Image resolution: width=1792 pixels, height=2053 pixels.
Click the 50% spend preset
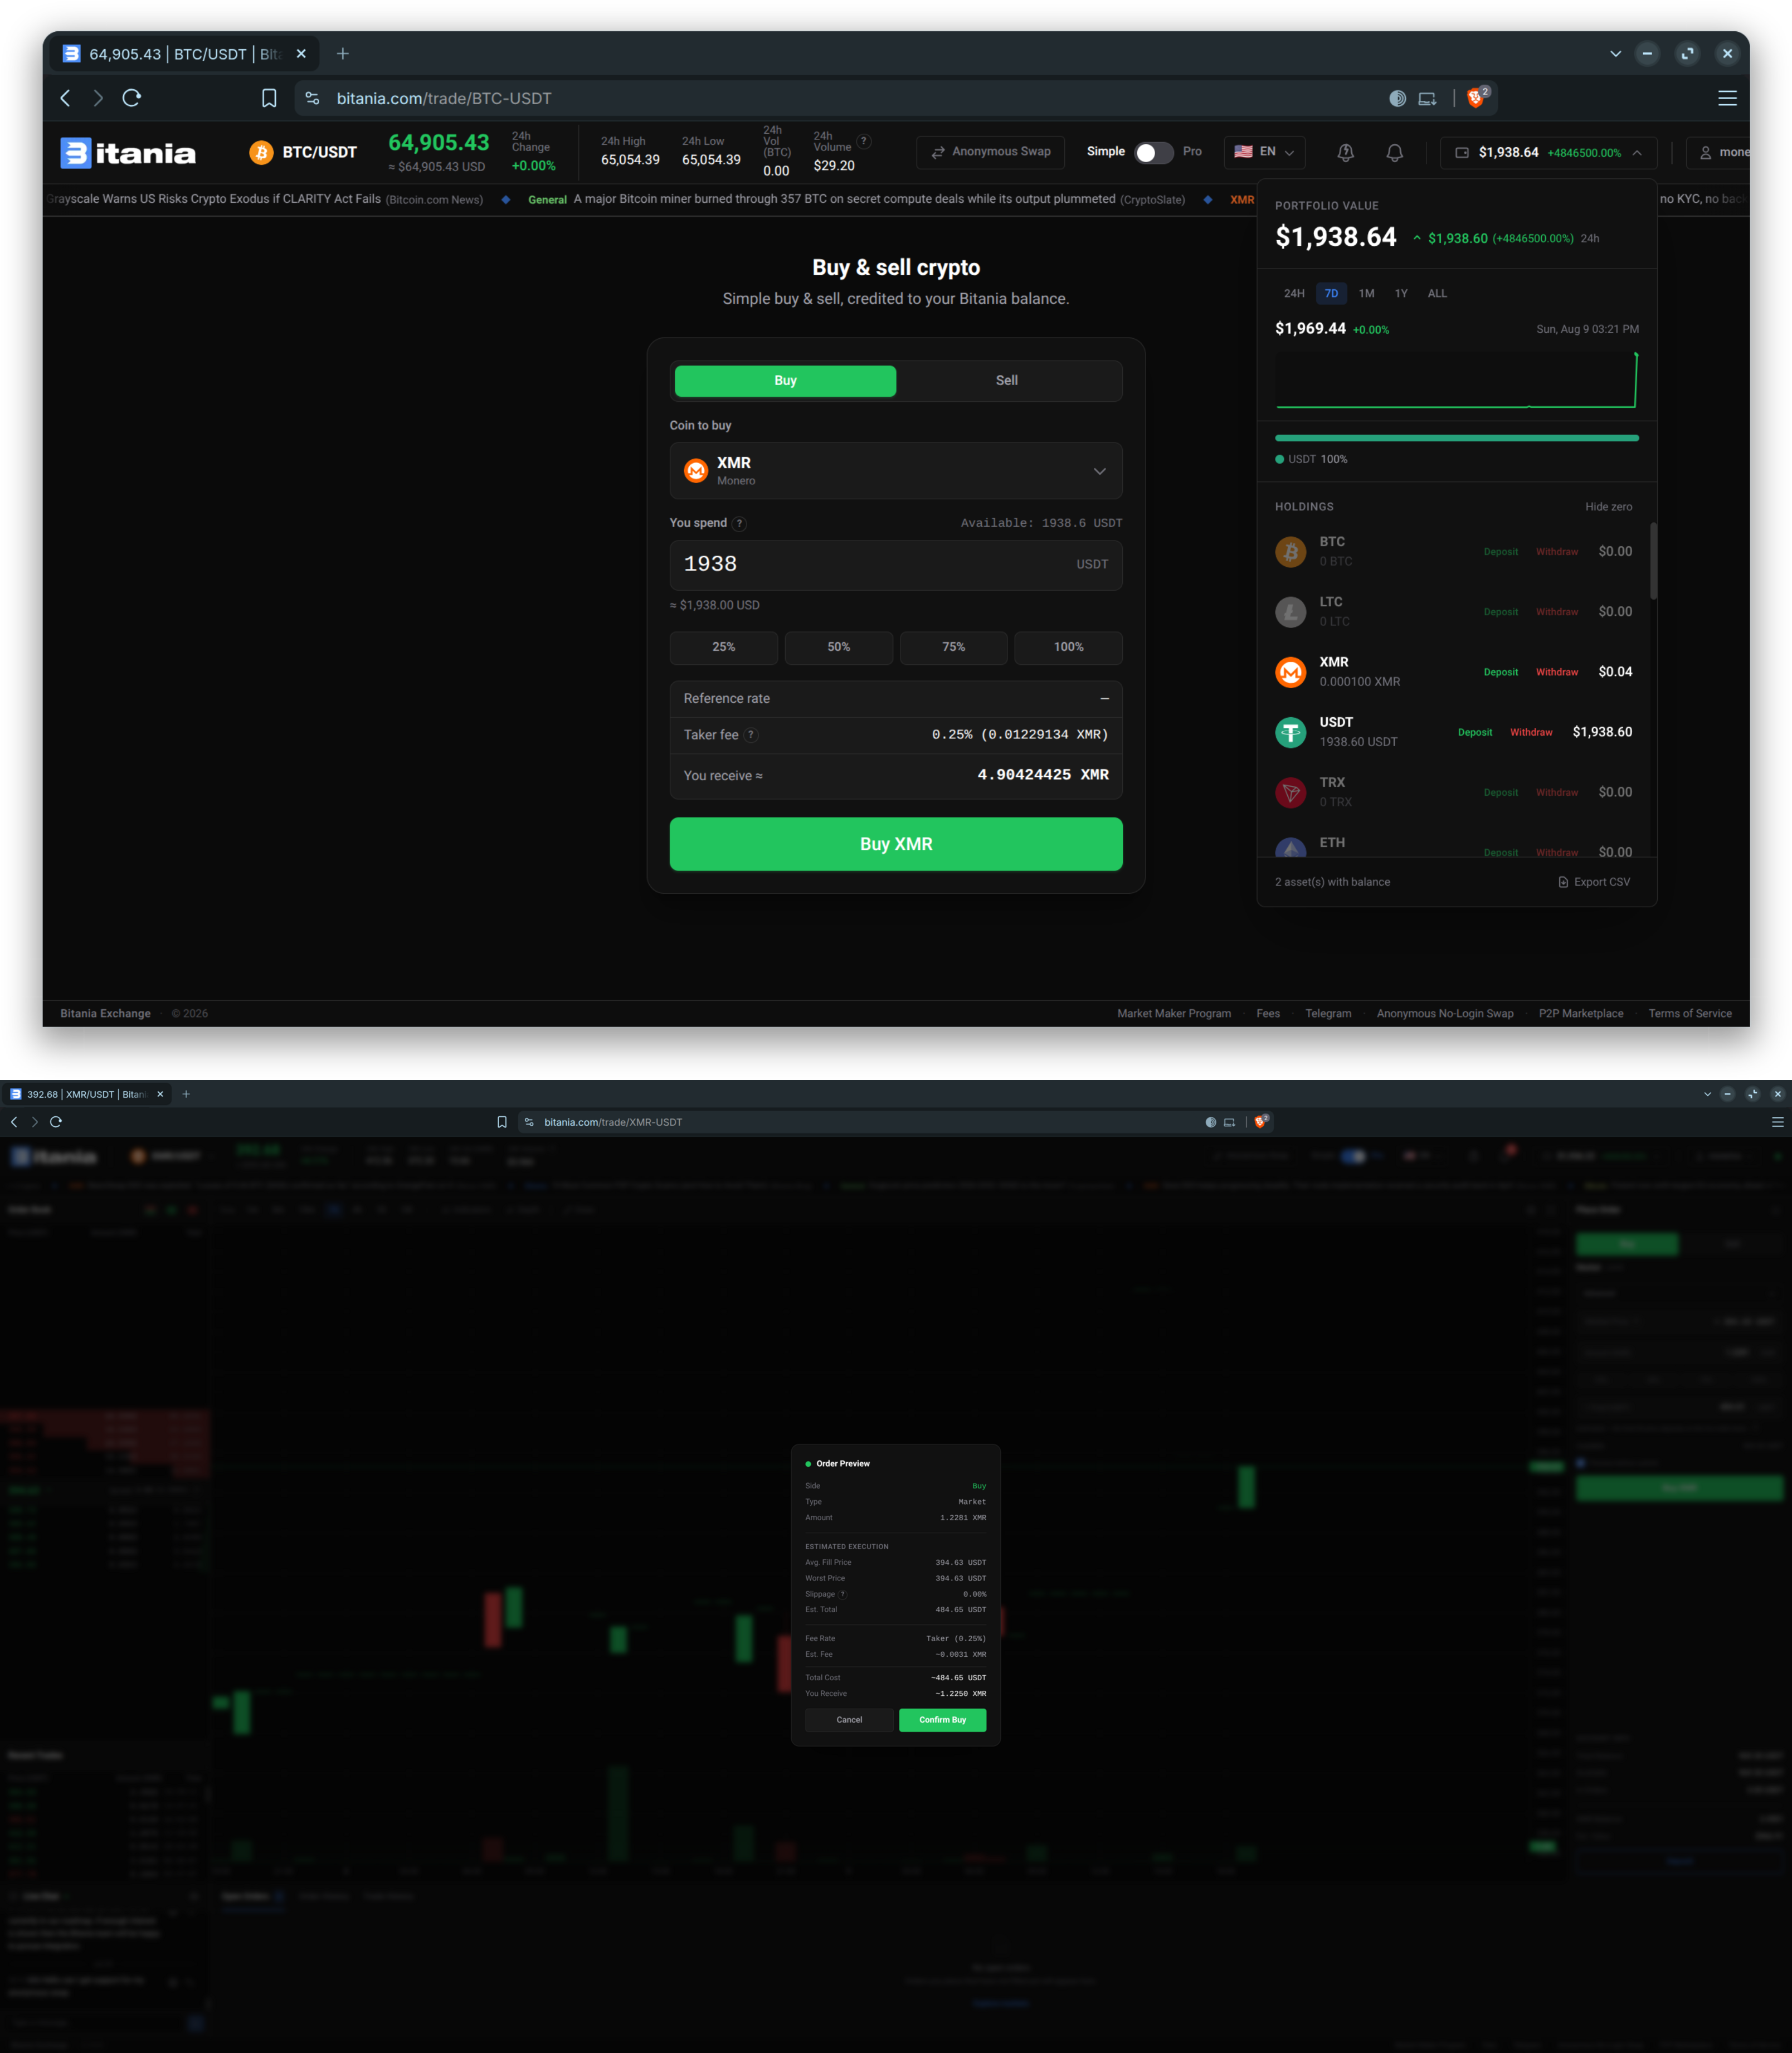pos(838,648)
